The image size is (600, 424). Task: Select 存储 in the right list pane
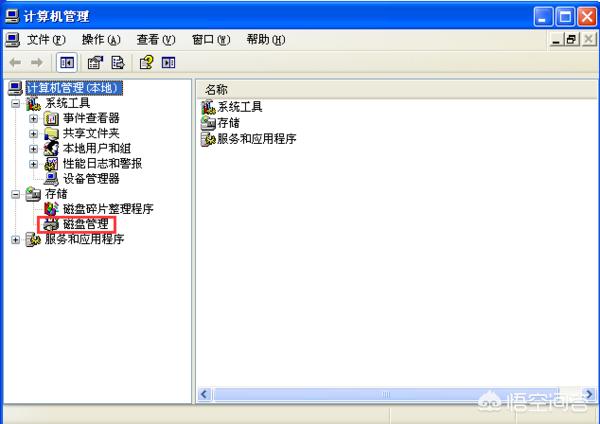(229, 123)
